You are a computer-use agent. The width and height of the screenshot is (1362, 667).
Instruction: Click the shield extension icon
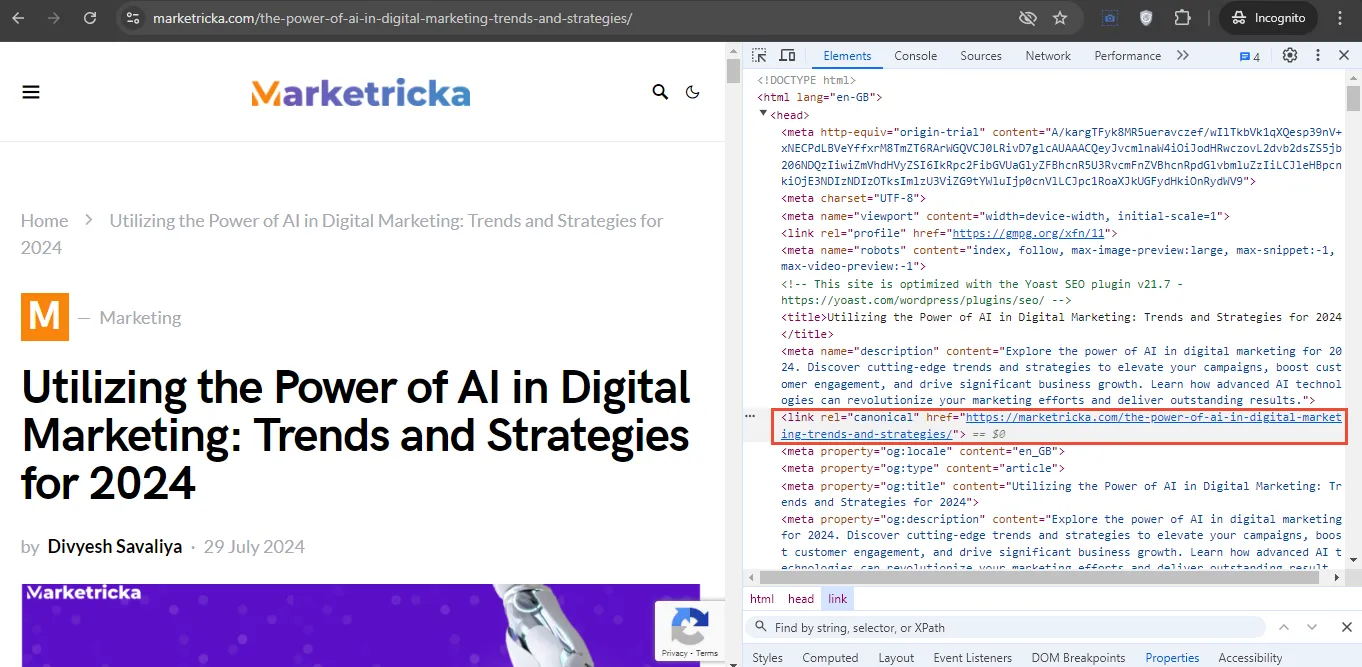(1146, 18)
